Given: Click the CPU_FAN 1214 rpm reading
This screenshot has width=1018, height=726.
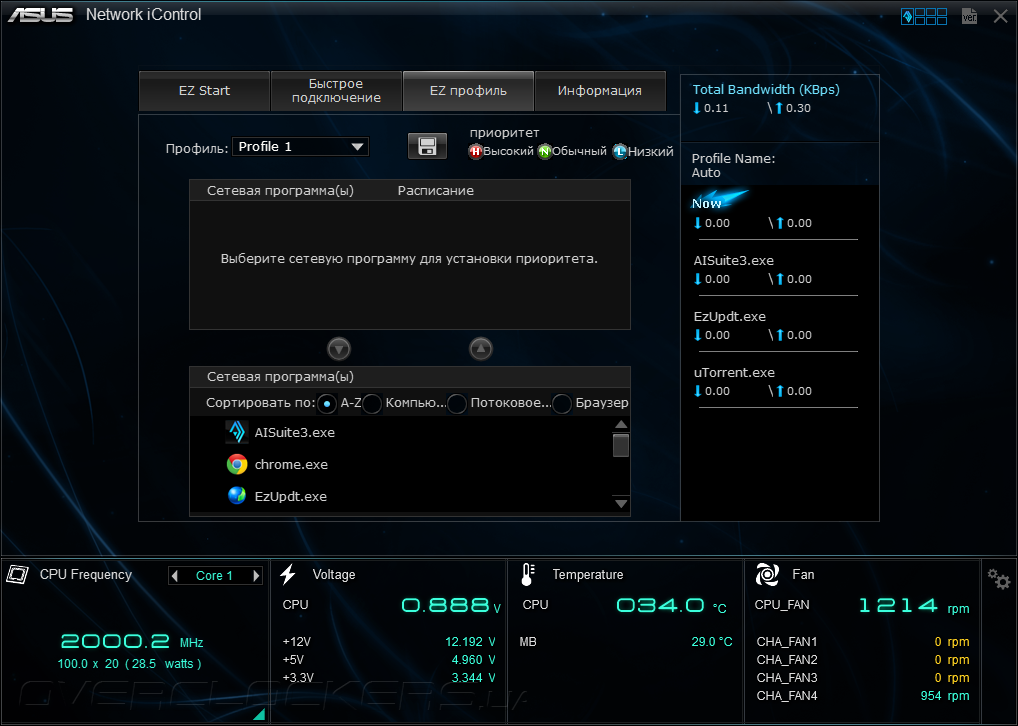Looking at the screenshot, I should [914, 606].
